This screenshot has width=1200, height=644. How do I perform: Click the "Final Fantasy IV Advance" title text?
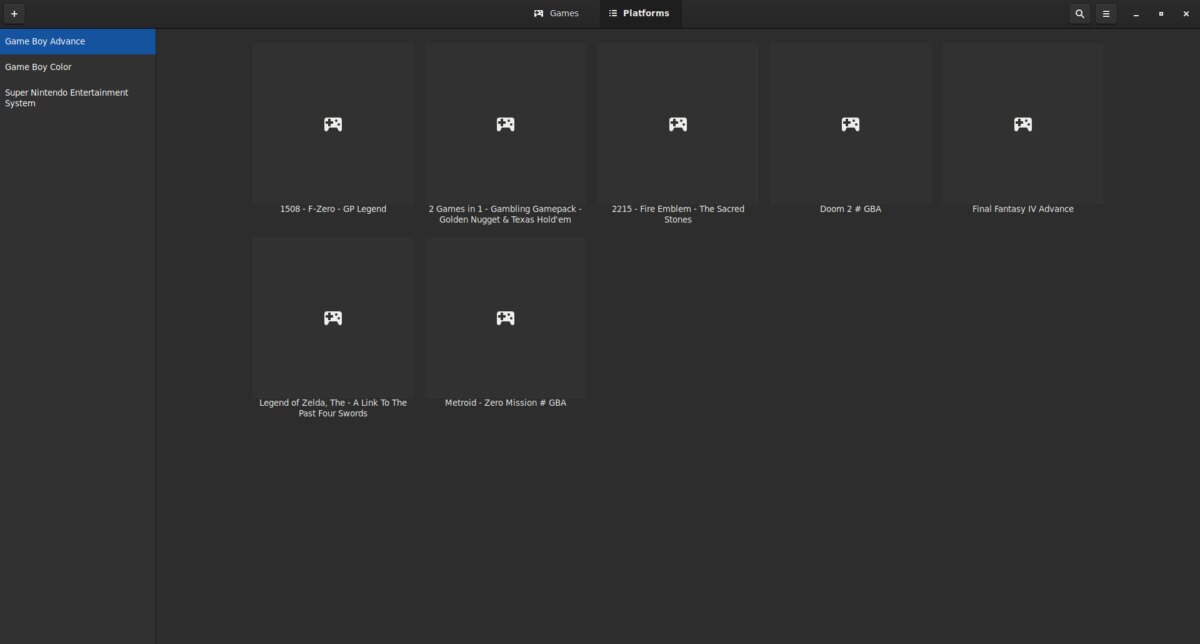pyautogui.click(x=1022, y=209)
